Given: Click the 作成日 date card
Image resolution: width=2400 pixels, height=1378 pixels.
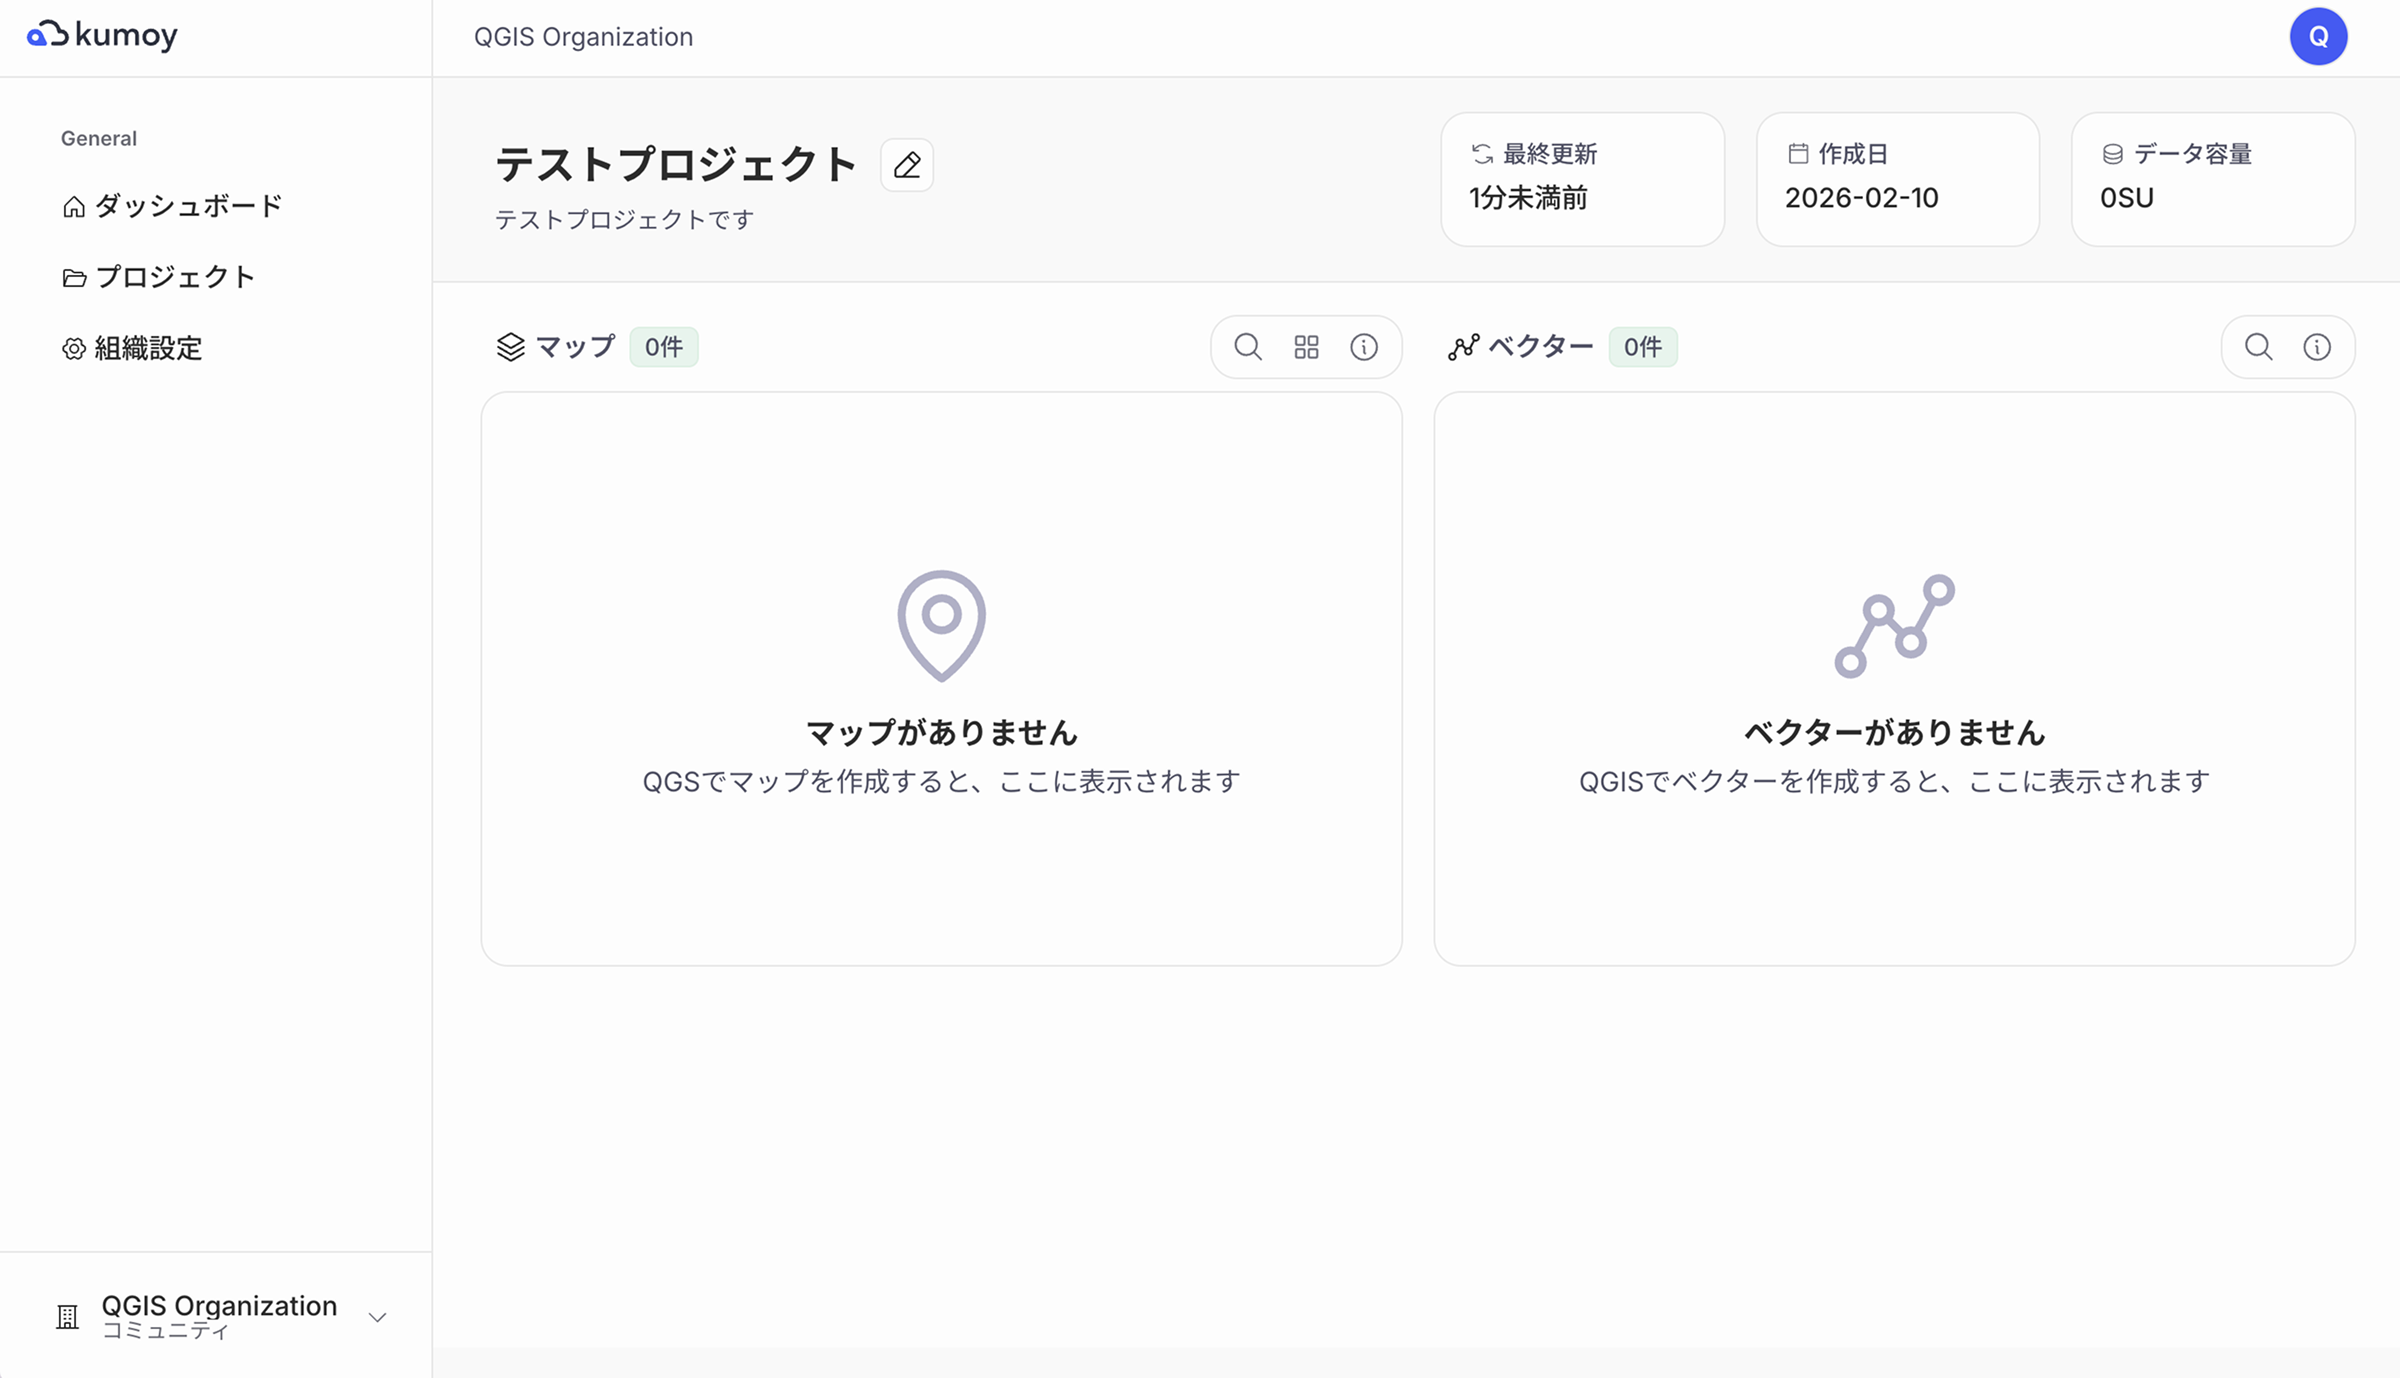Looking at the screenshot, I should point(1897,179).
